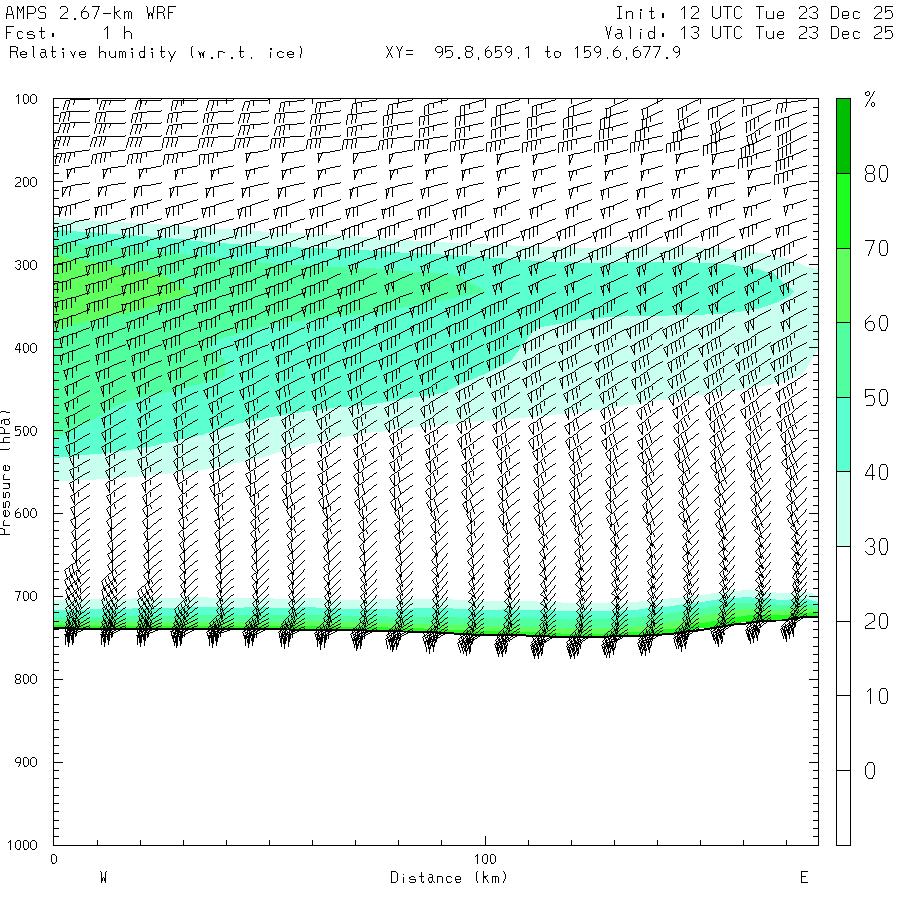Click the 500 hPa pressure axis label
Image resolution: width=900 pixels, height=900 pixels.
tap(26, 431)
